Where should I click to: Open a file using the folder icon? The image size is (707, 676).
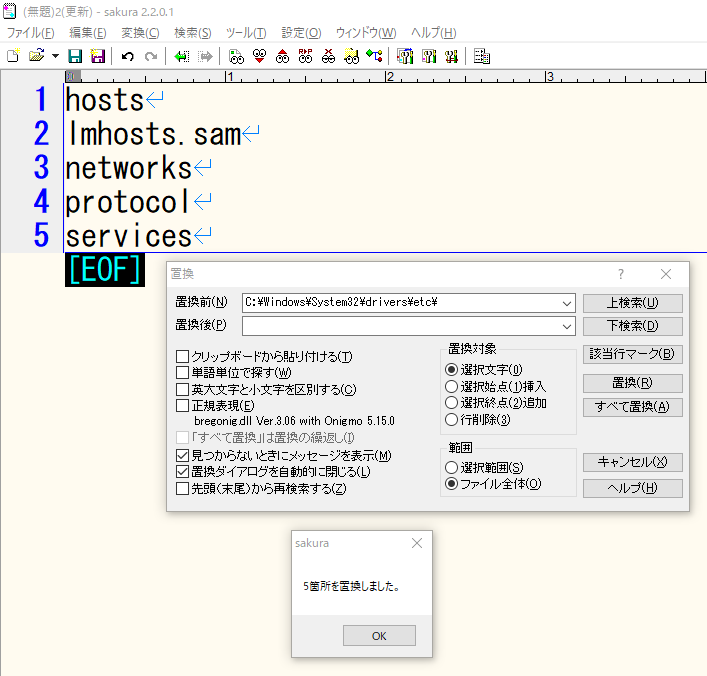pos(37,56)
